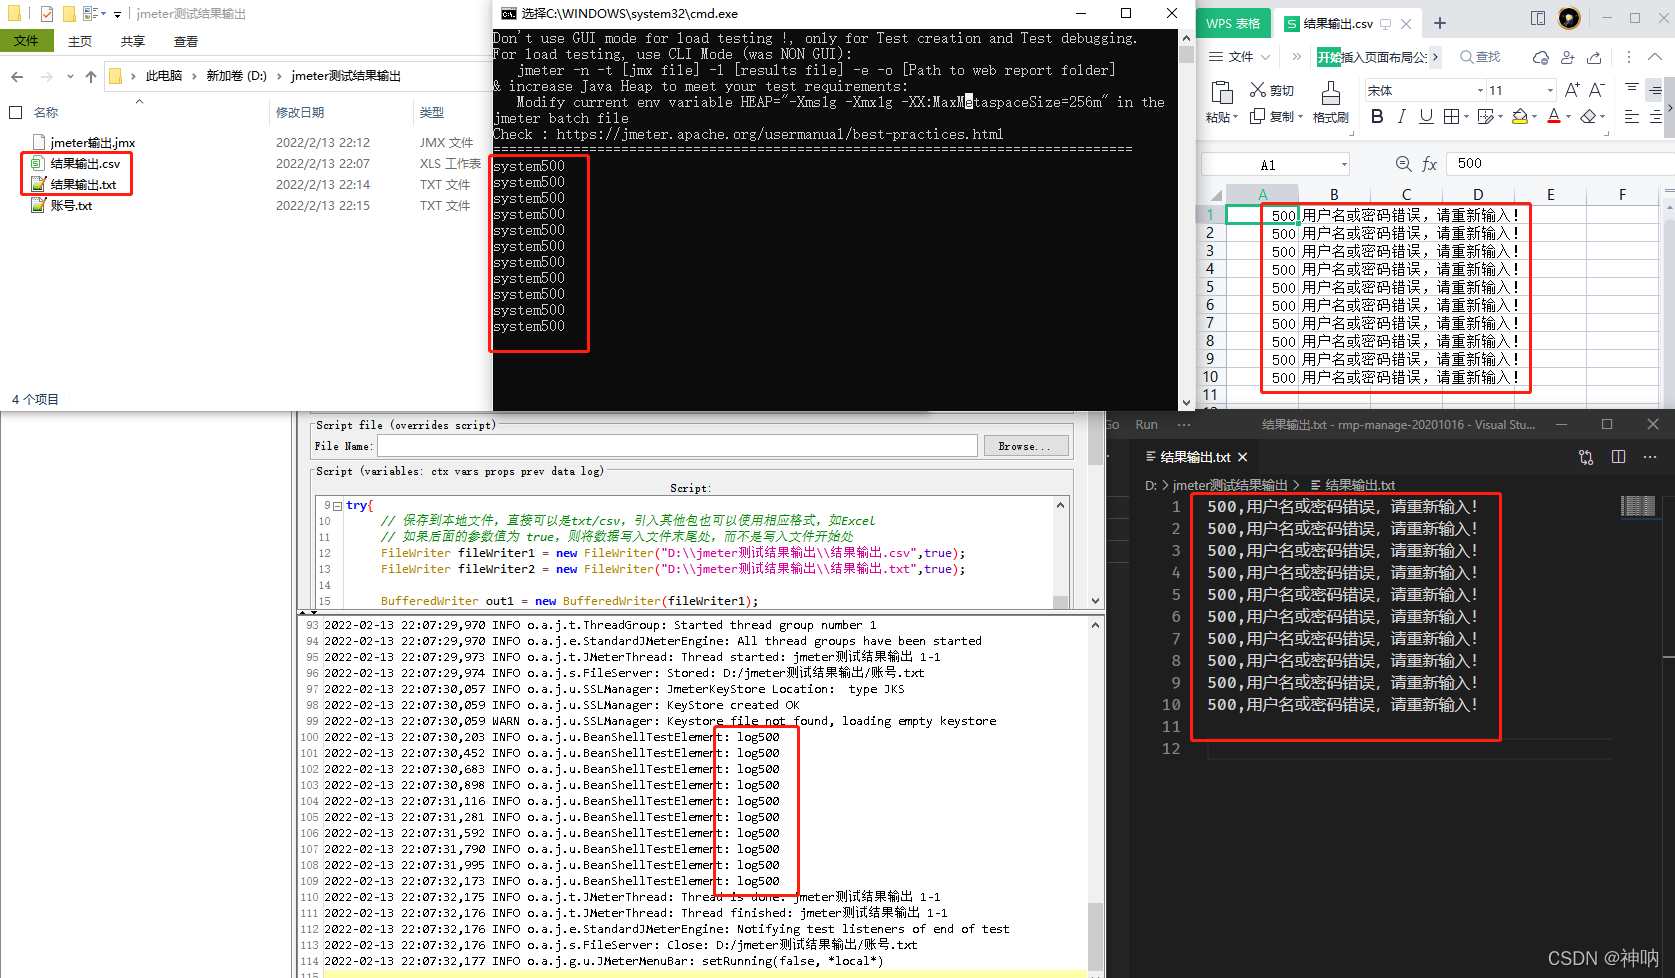Open the Copy (复制) dropdown arrow
Viewport: 1675px width, 978px height.
tap(1300, 117)
